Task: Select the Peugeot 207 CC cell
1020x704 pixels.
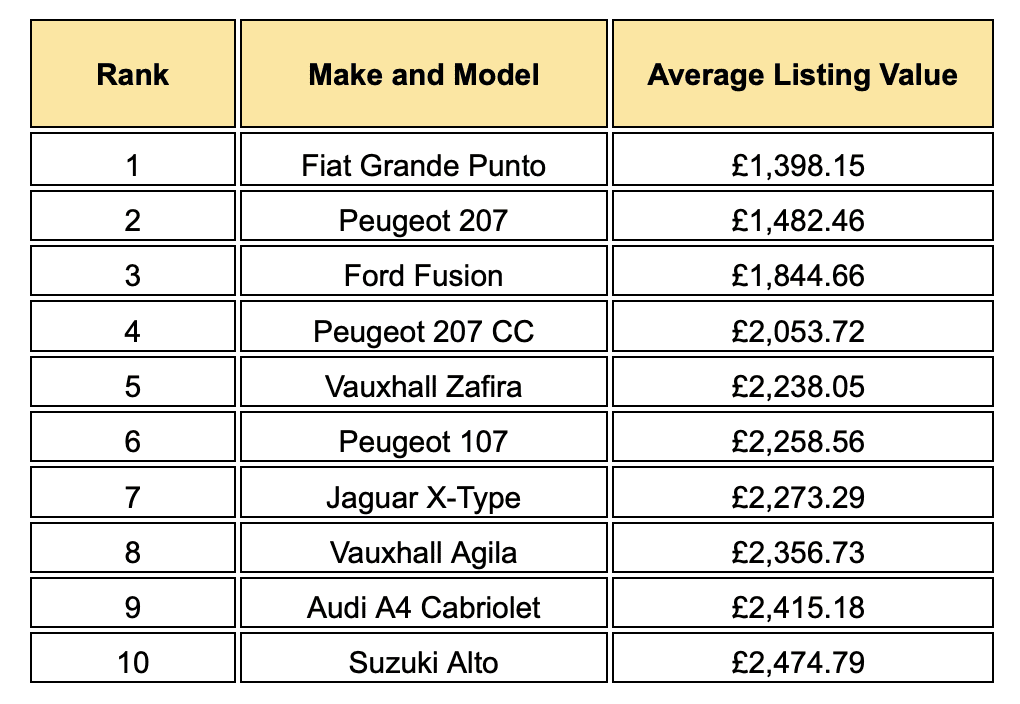Action: (x=423, y=326)
